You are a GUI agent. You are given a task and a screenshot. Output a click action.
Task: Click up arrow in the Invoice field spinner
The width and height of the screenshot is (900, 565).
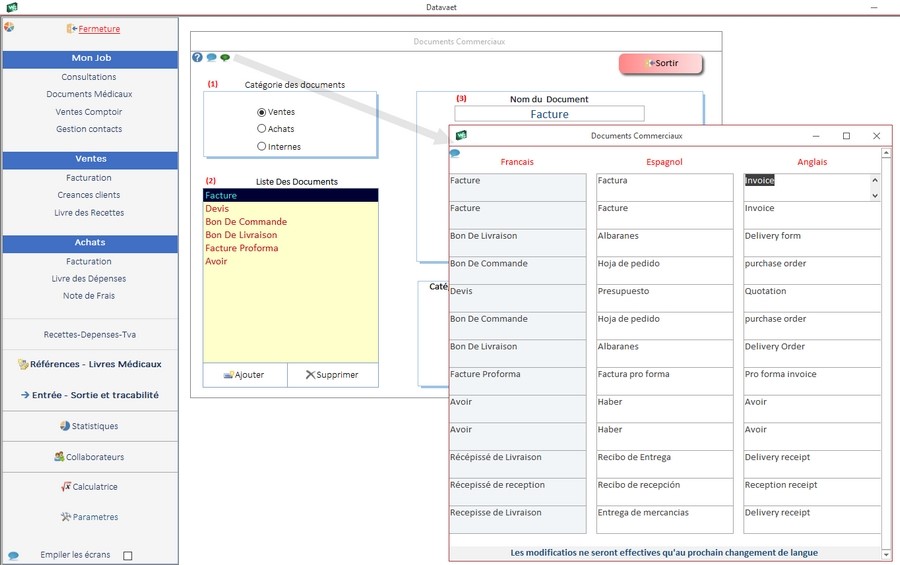coord(875,180)
